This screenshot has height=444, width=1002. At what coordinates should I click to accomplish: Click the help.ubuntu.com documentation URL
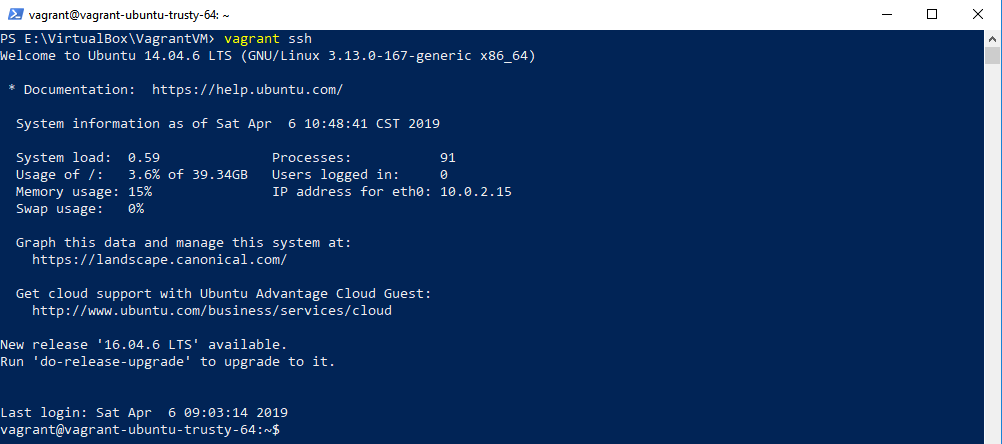pos(247,90)
